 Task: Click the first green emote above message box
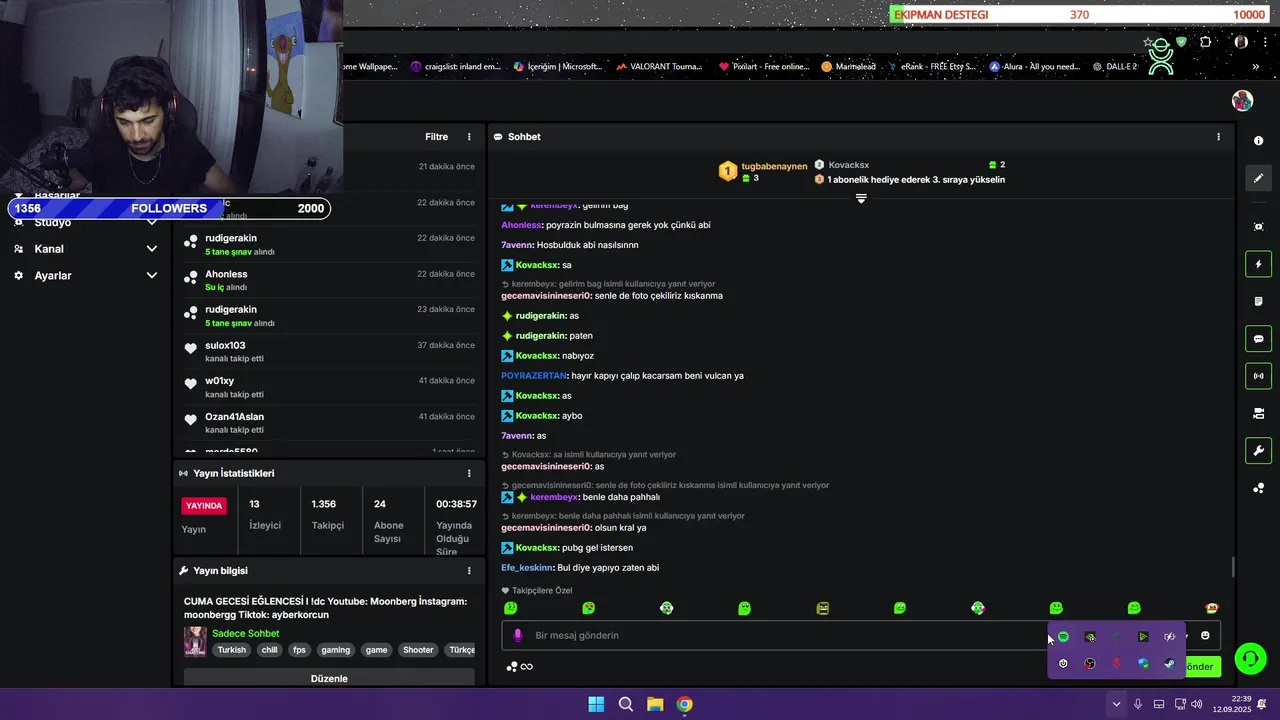tap(511, 608)
